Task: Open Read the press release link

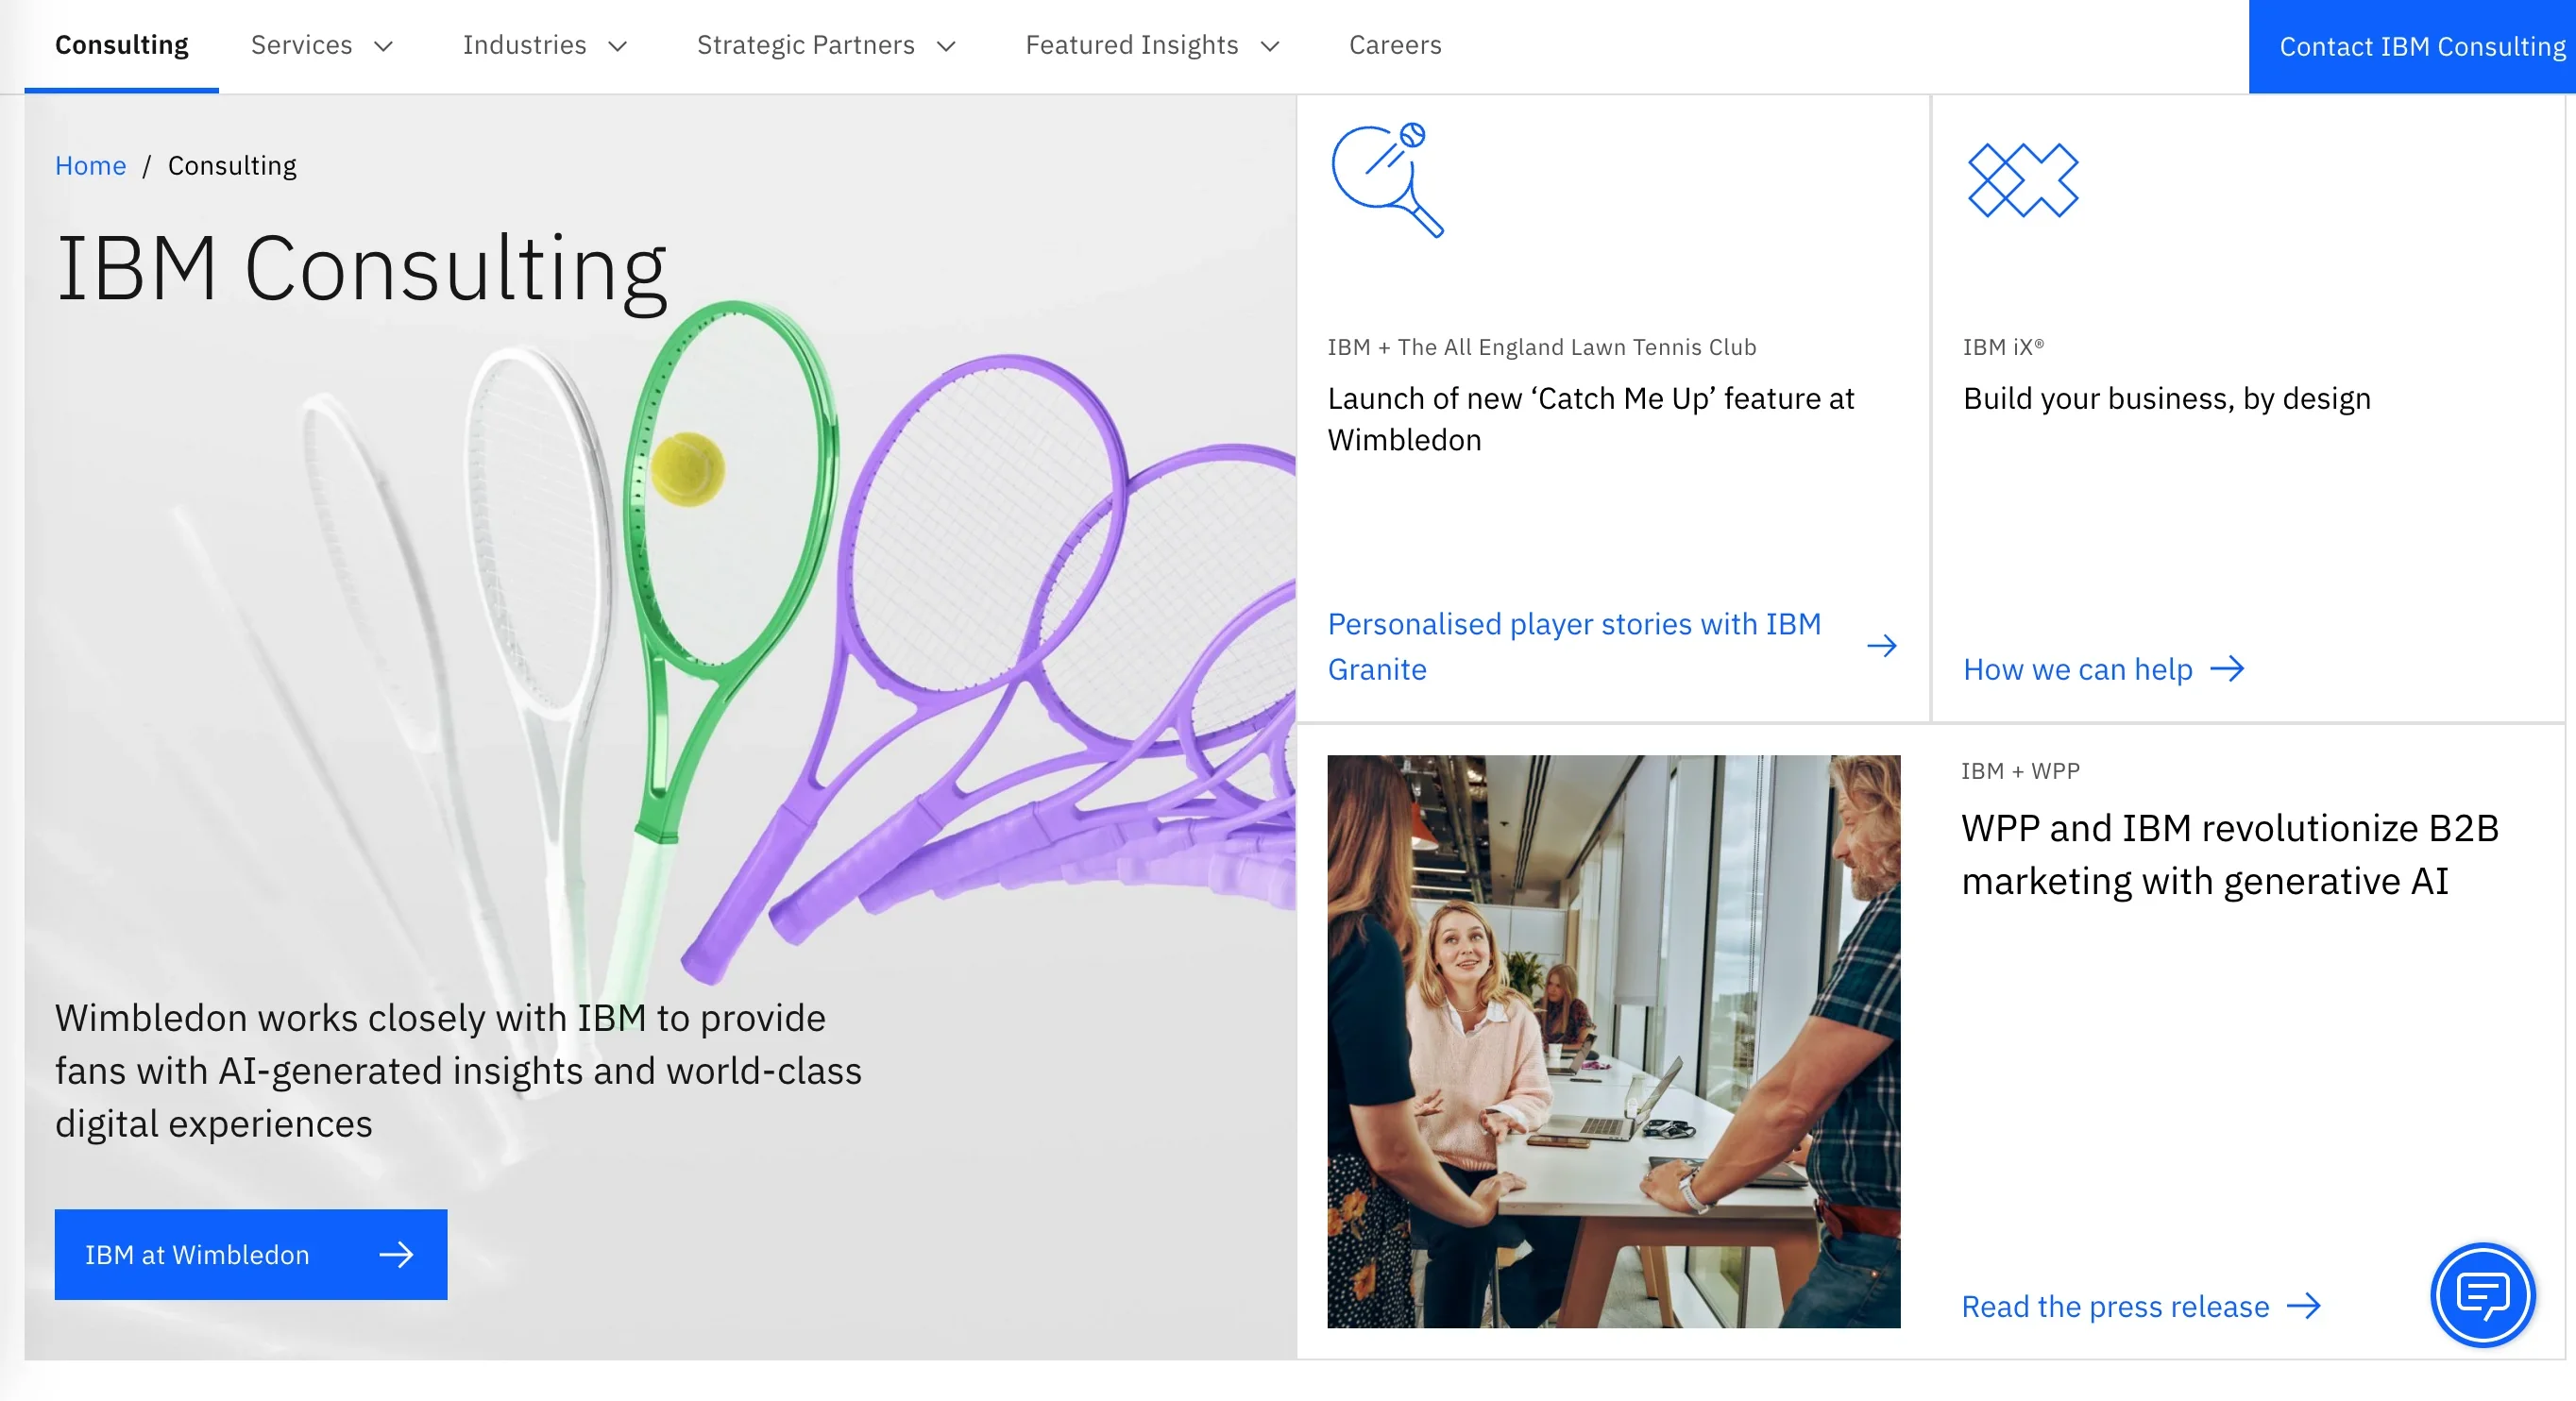Action: pyautogui.click(x=2114, y=1306)
